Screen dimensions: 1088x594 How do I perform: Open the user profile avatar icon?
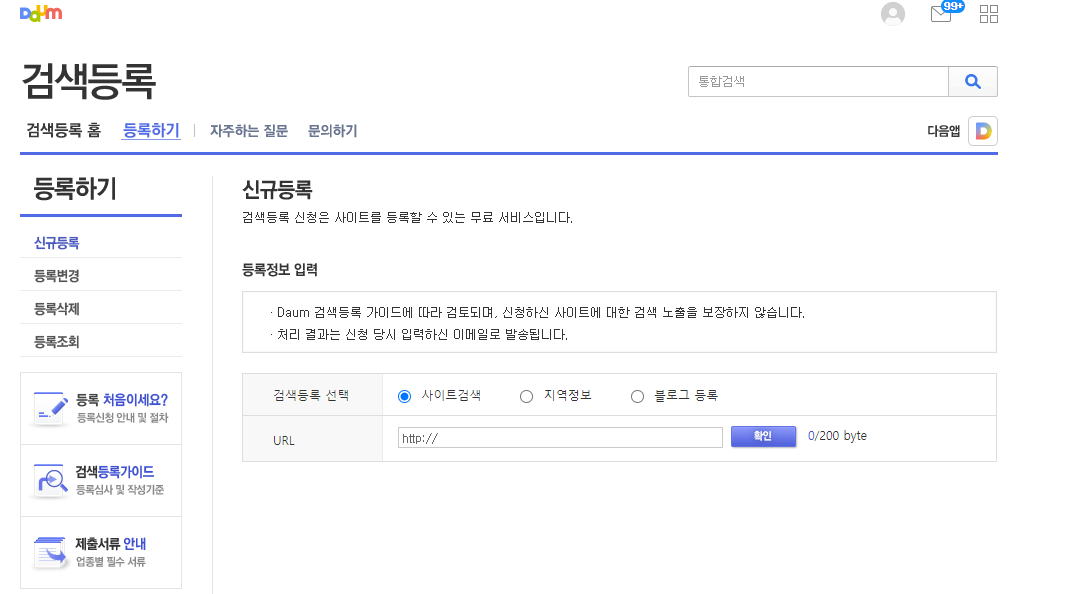click(x=892, y=14)
